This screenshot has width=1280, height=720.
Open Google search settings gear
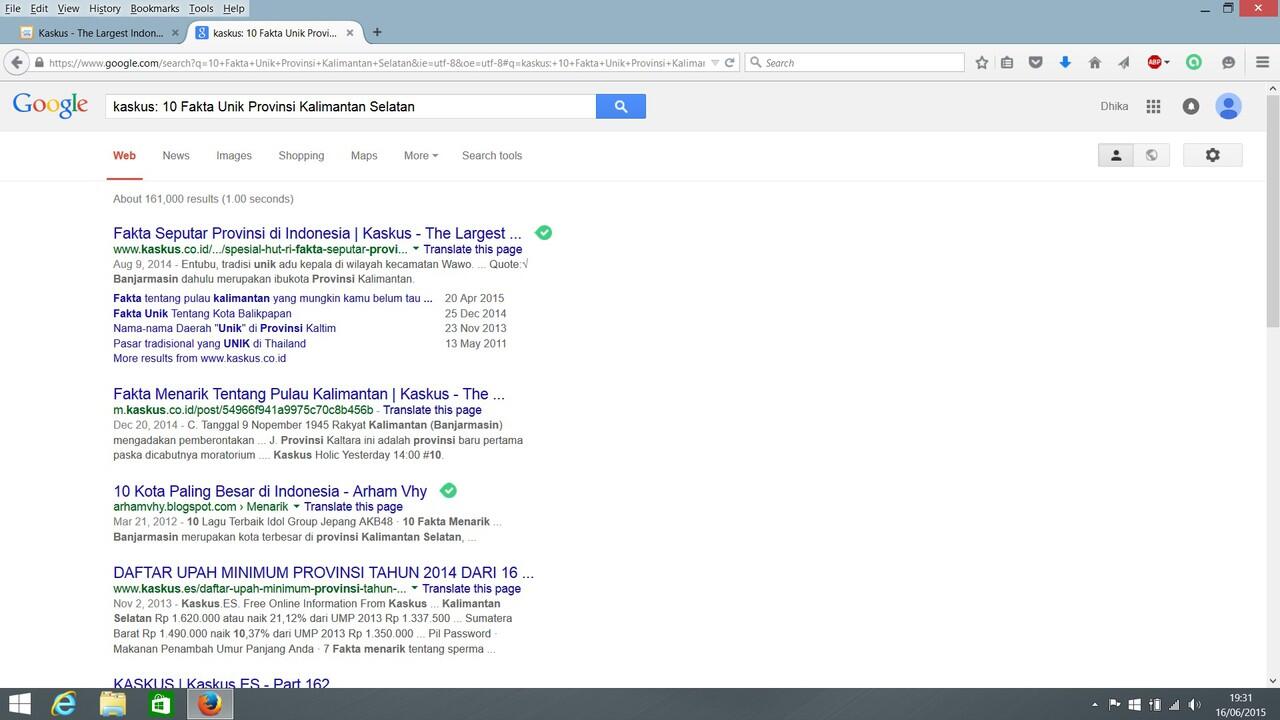[1213, 155]
